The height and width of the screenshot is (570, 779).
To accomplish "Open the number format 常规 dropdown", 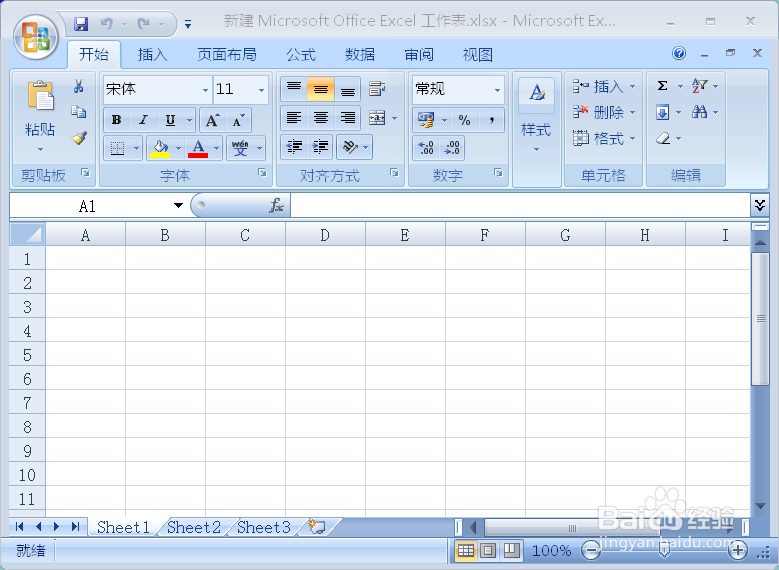I will click(x=497, y=90).
